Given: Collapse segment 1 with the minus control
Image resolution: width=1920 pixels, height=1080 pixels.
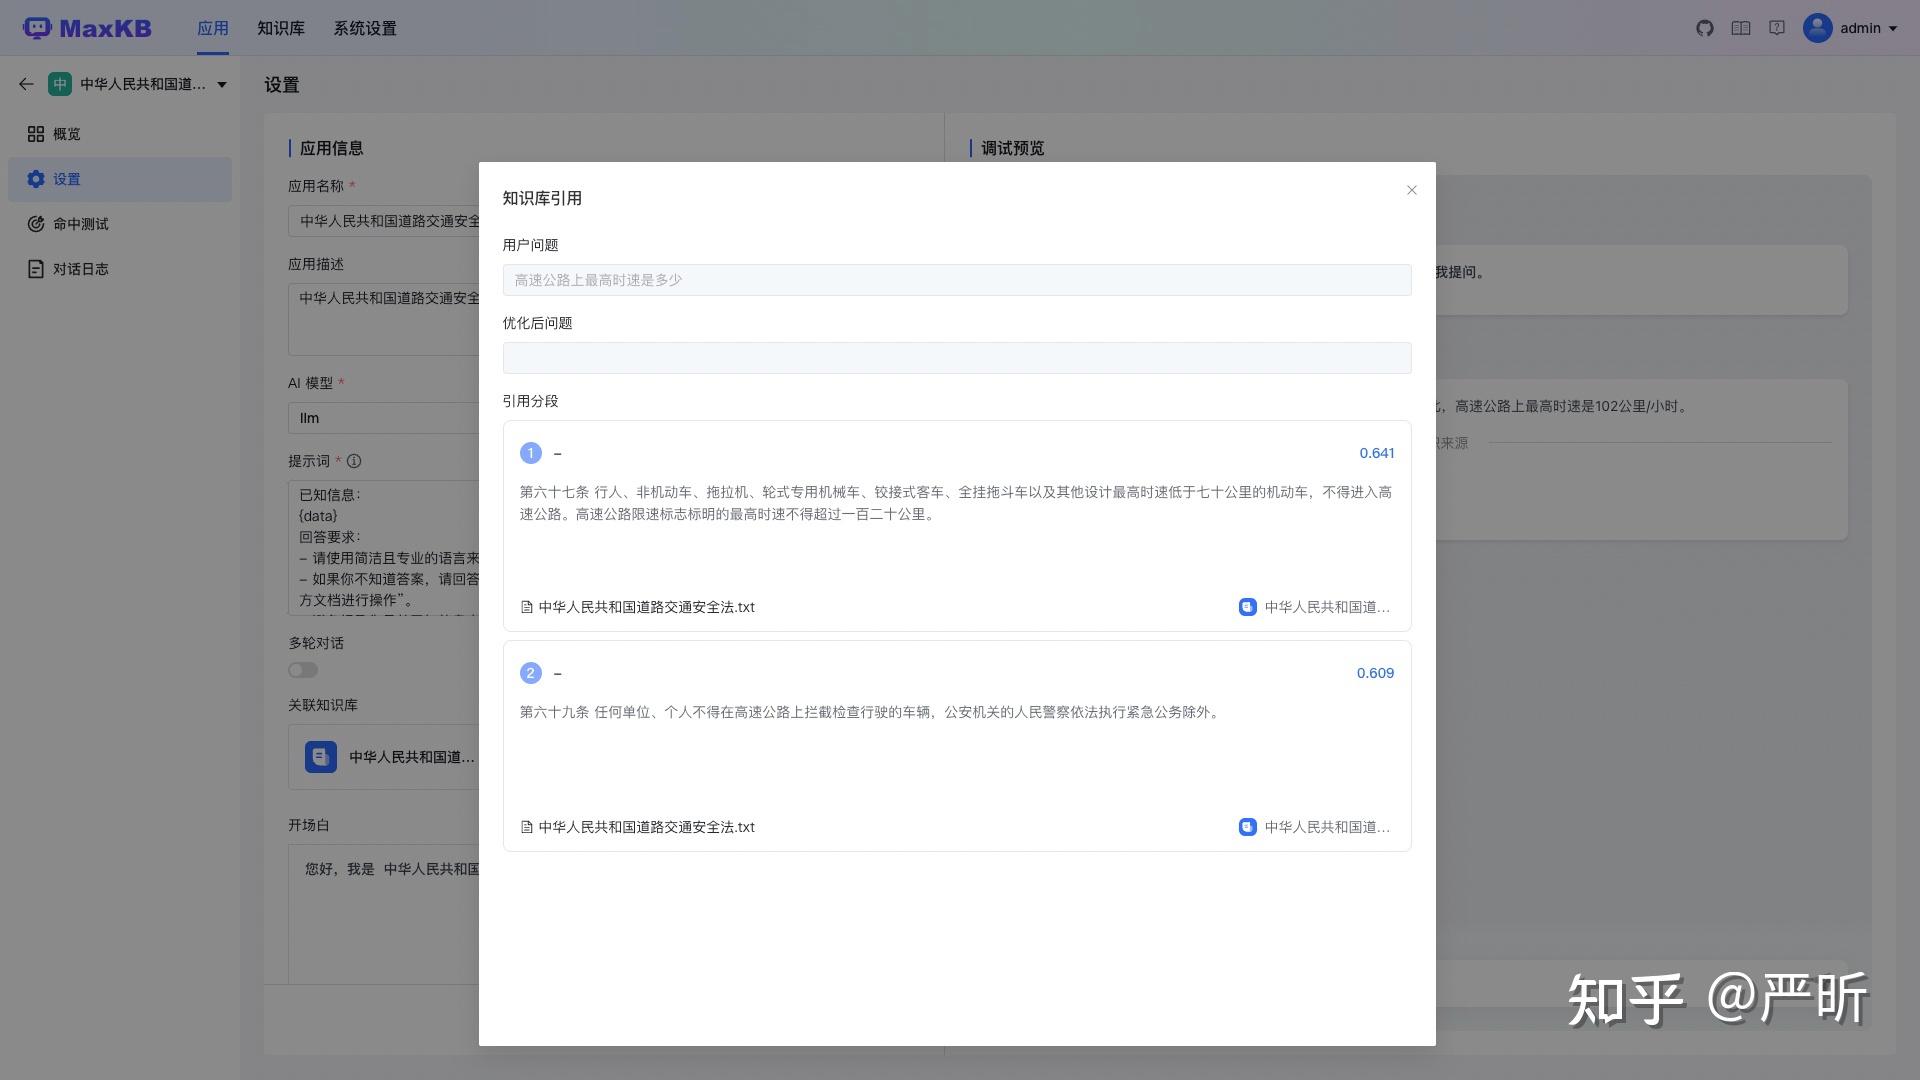Looking at the screenshot, I should point(557,453).
